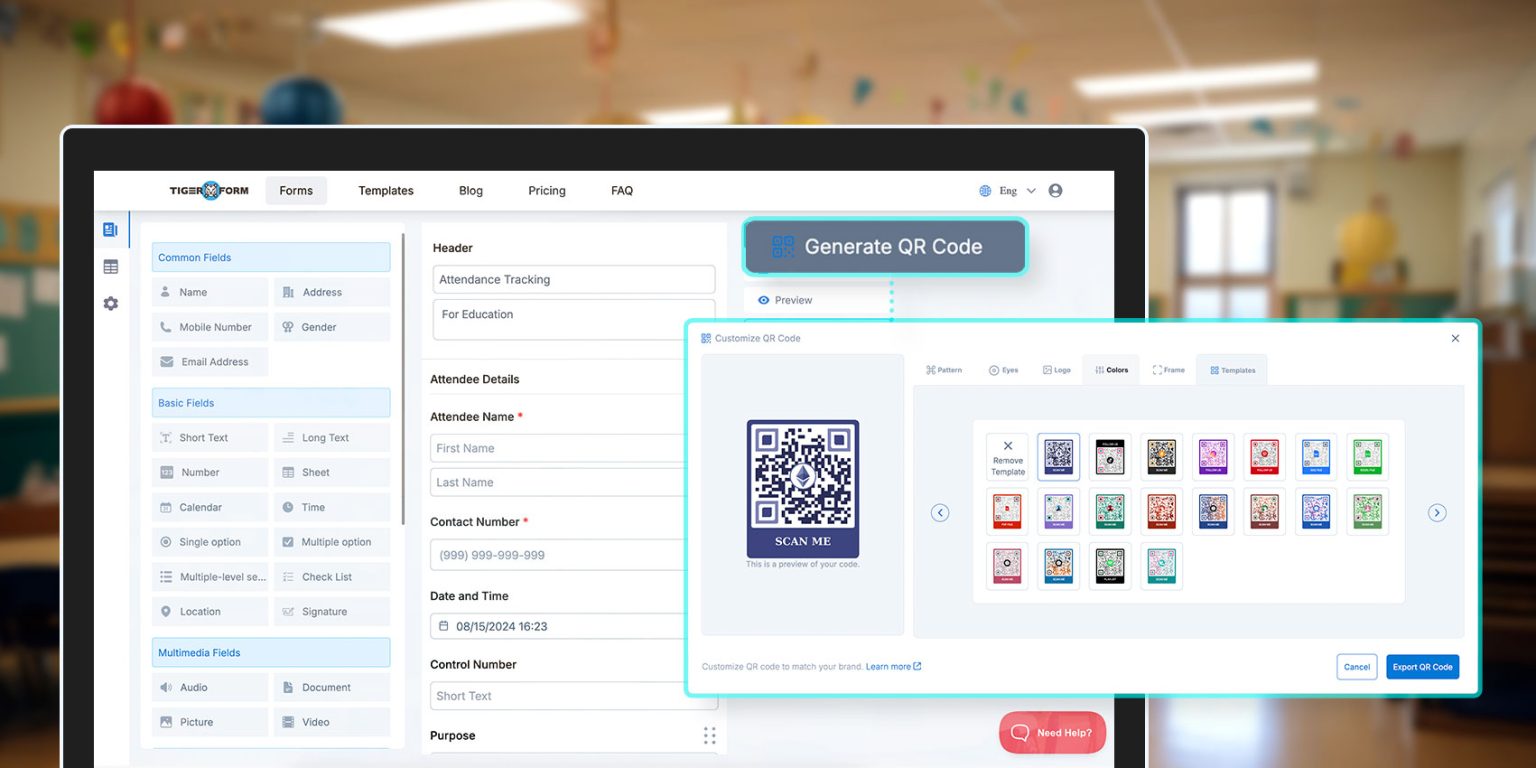This screenshot has height=768, width=1536.
Task: Open the Logo option for the QR code
Action: coord(1056,369)
